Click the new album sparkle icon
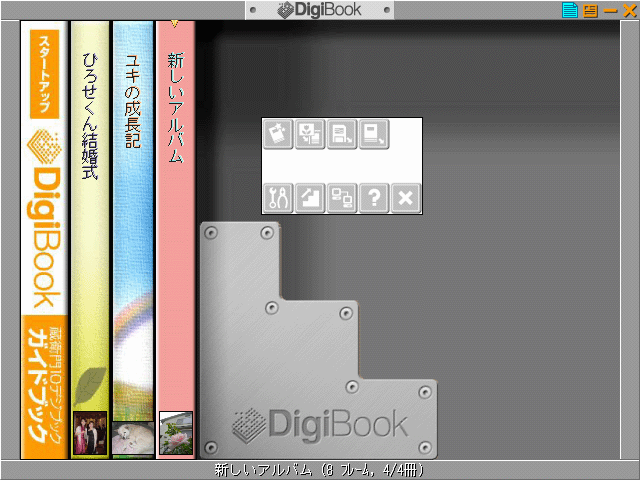The height and width of the screenshot is (480, 640). pyautogui.click(x=278, y=134)
